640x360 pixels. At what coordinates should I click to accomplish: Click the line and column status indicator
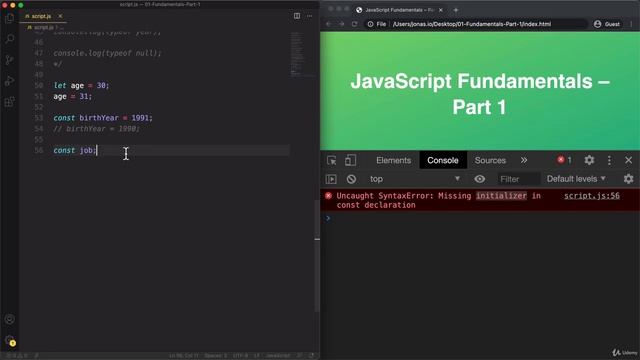[x=184, y=356]
